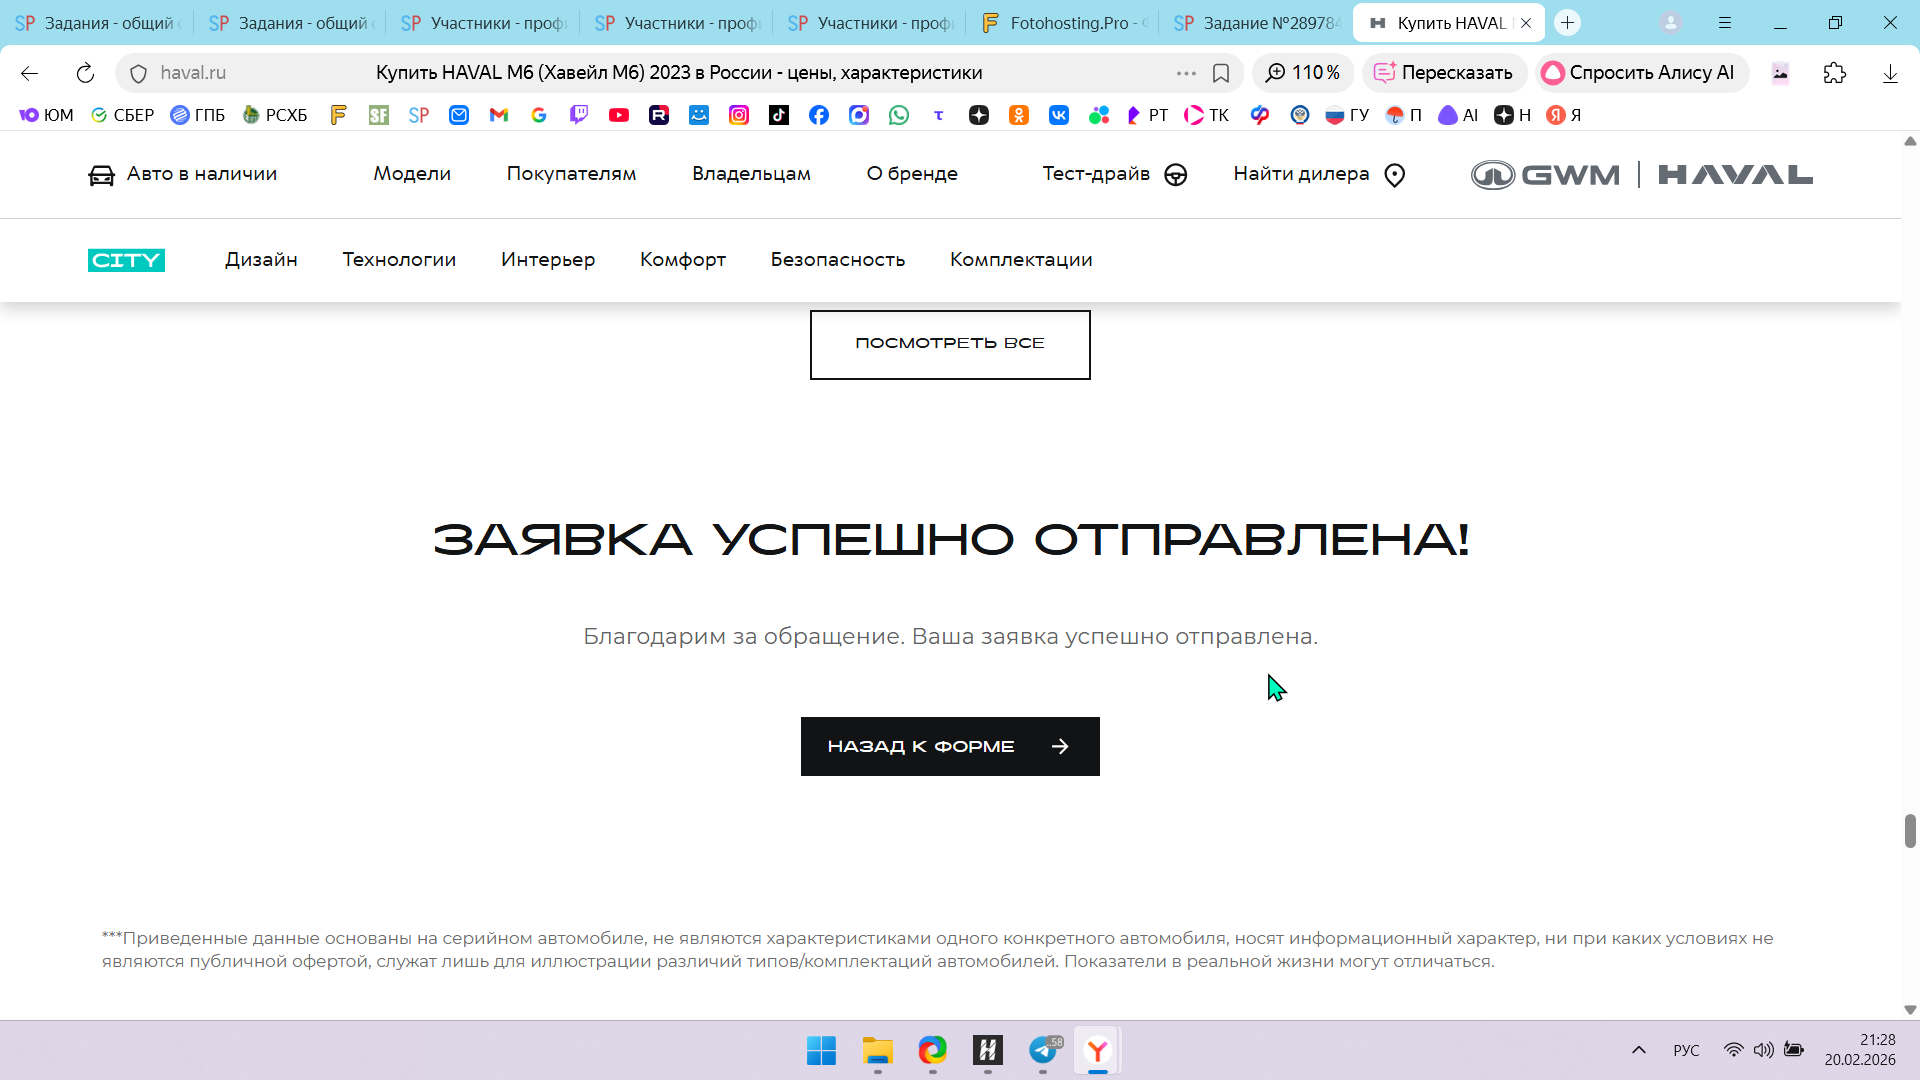Go to Комплектации section tab
1920x1080 pixels.
[1020, 260]
